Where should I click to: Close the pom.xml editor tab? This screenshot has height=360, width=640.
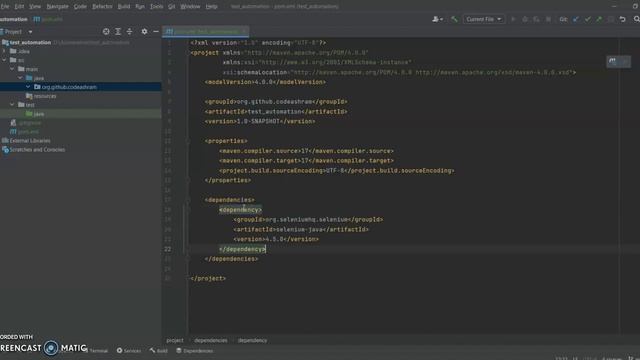click(x=244, y=31)
